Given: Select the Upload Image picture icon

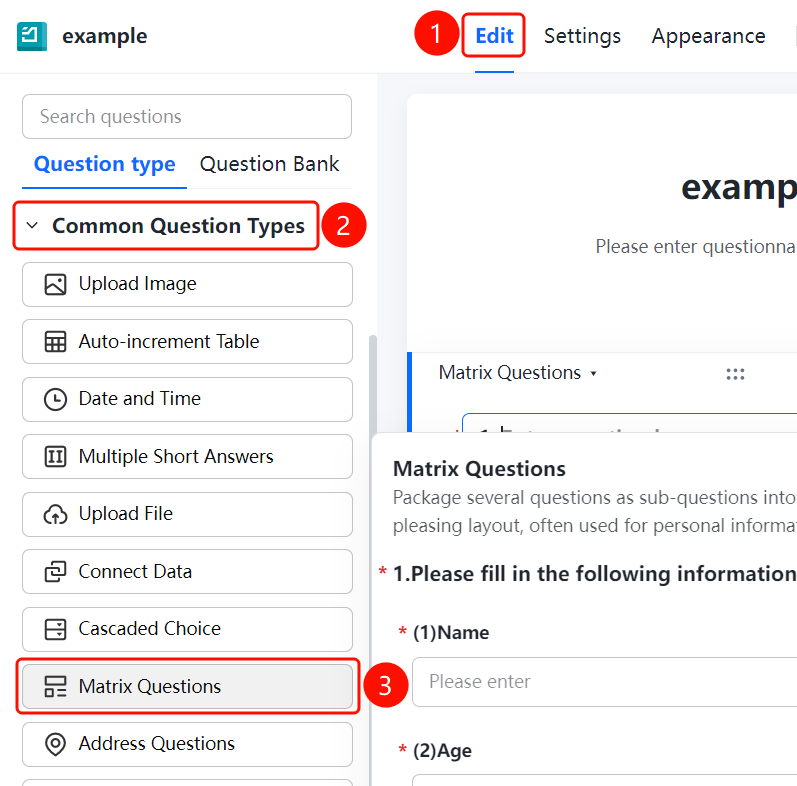Looking at the screenshot, I should [55, 284].
